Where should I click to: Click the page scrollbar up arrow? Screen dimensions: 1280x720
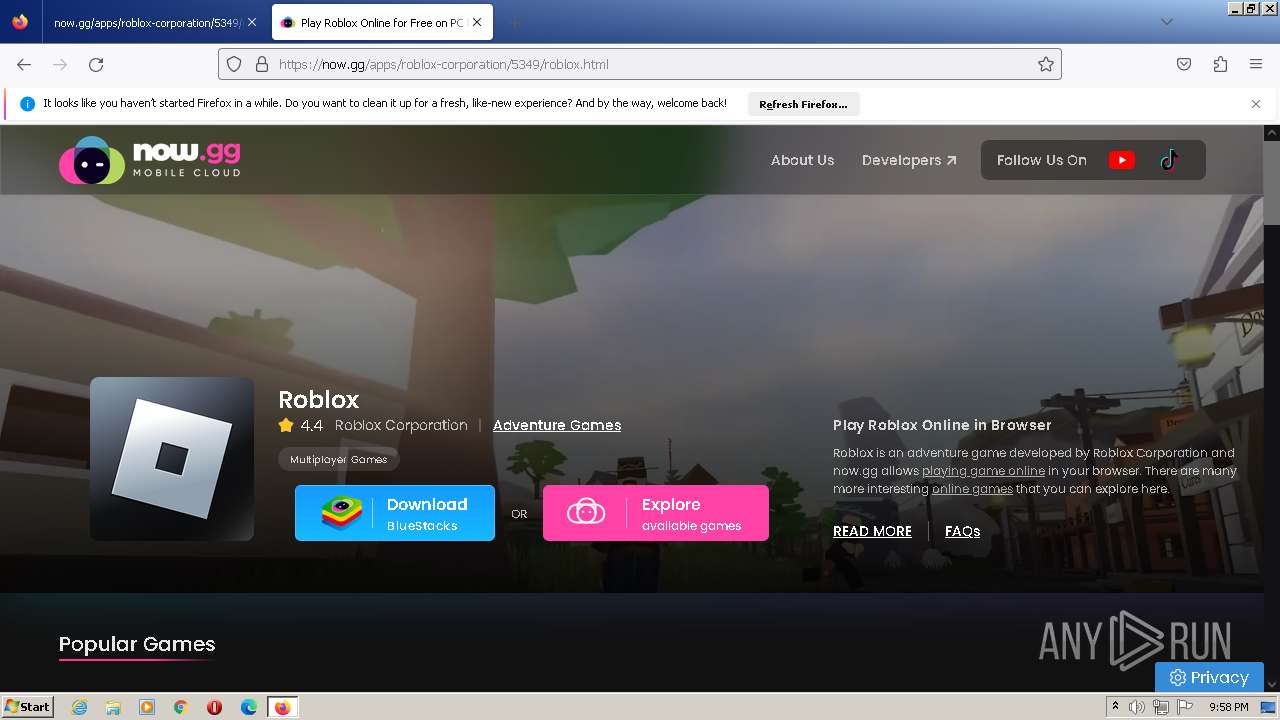pyautogui.click(x=1272, y=132)
